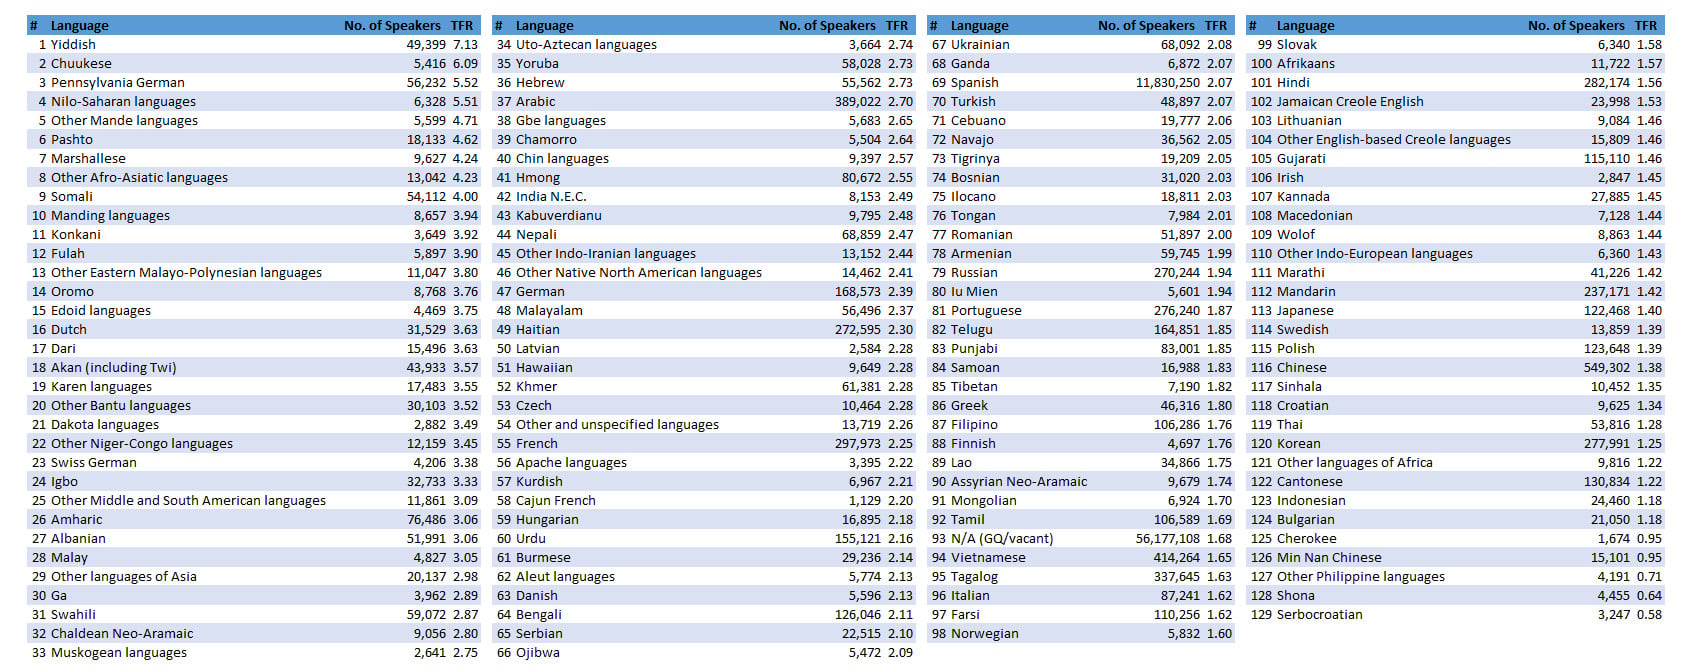
Task: Click the Assyrian Neo-Aramaic entry
Action: 1018,482
